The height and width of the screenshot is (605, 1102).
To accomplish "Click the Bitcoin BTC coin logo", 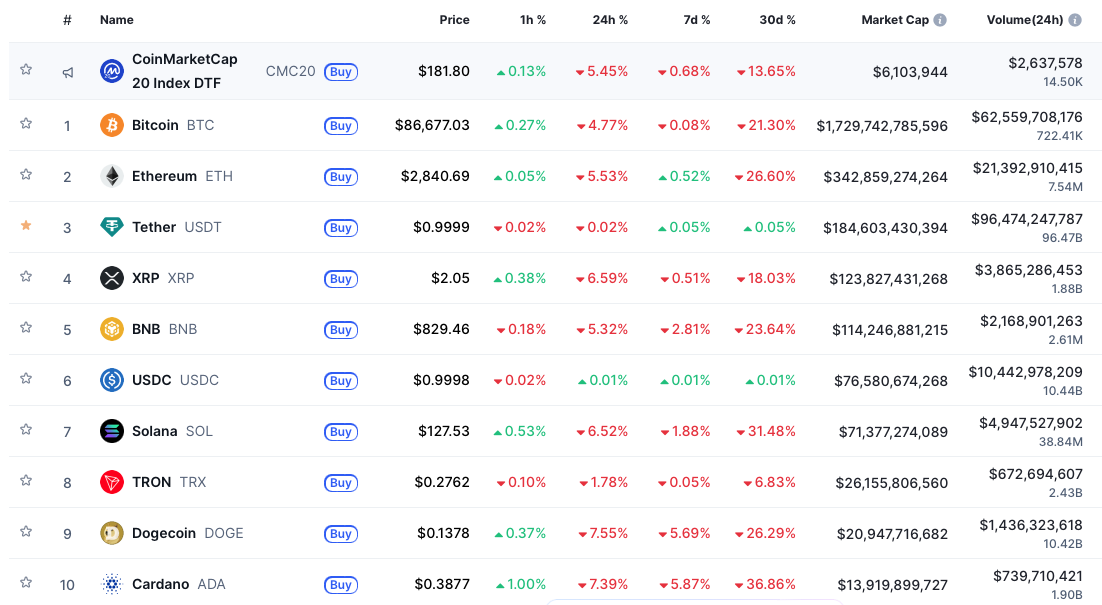I will tap(111, 125).
